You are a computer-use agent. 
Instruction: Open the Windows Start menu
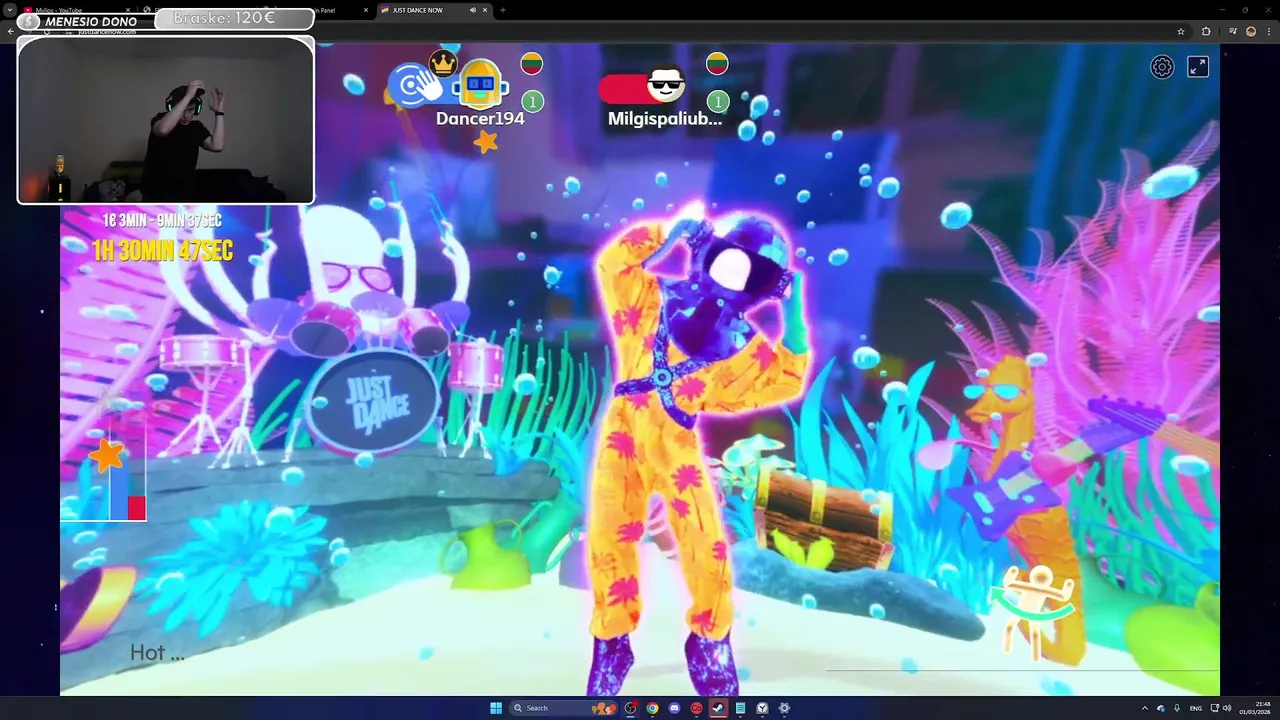496,708
